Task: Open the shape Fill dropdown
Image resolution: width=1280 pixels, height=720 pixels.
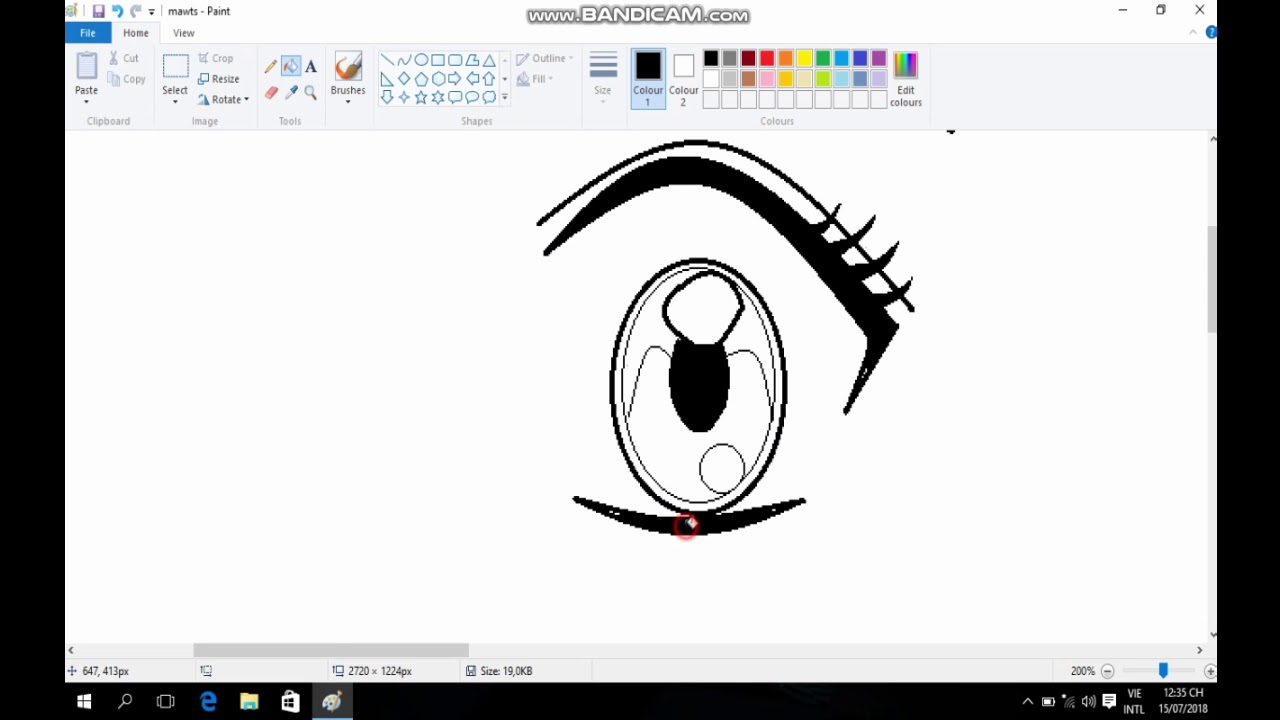Action: click(536, 79)
